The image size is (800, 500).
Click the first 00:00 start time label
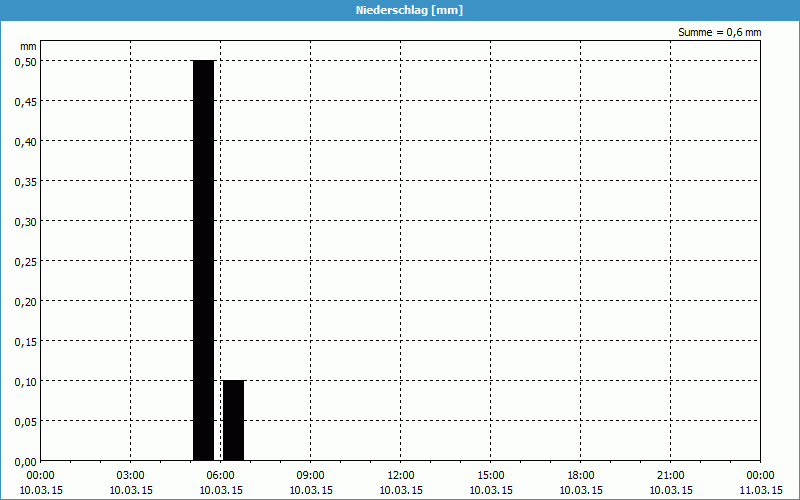coord(40,475)
